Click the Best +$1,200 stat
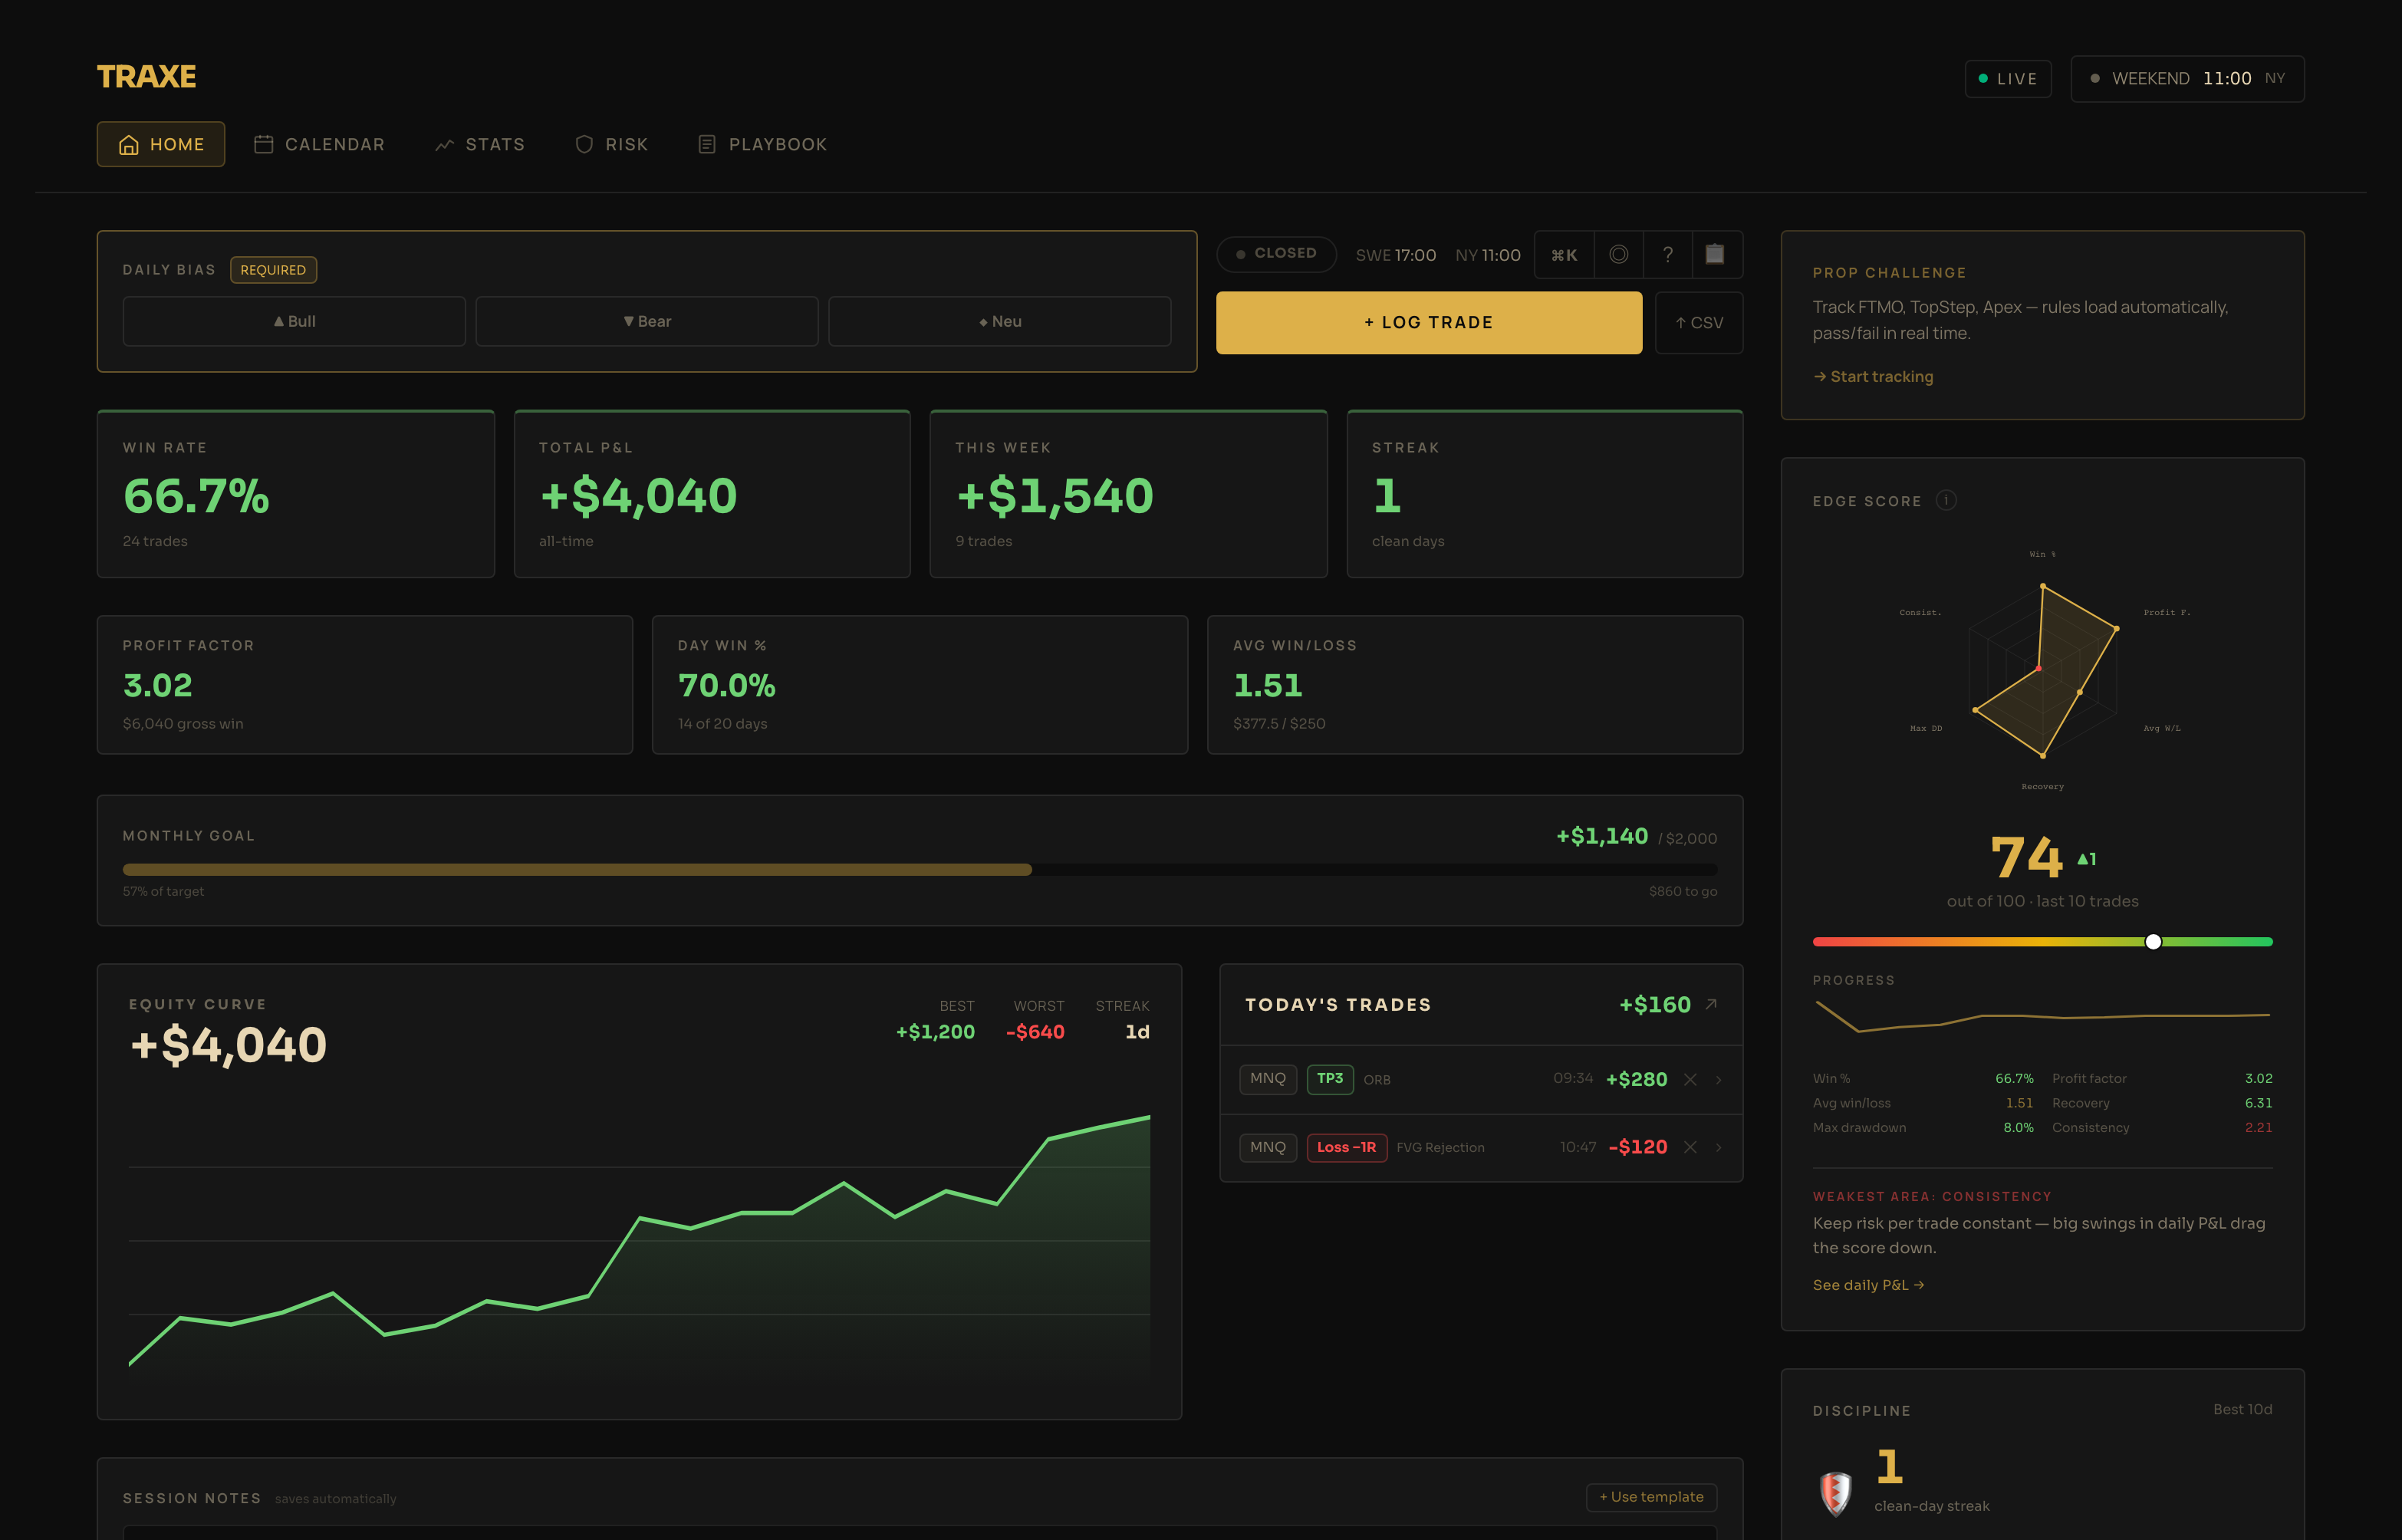The width and height of the screenshot is (2402, 1540). tap(935, 1021)
